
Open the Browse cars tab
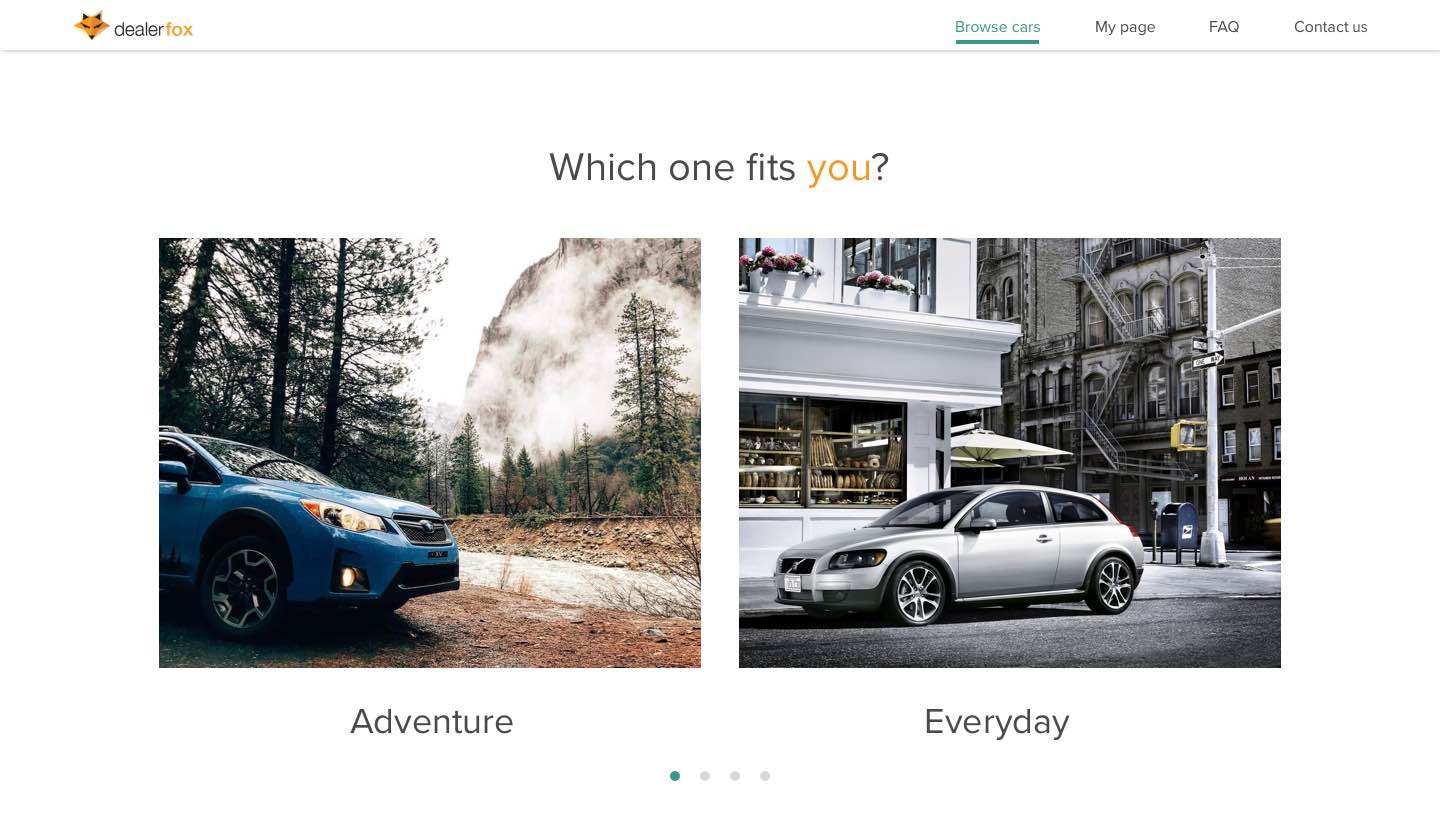[997, 27]
